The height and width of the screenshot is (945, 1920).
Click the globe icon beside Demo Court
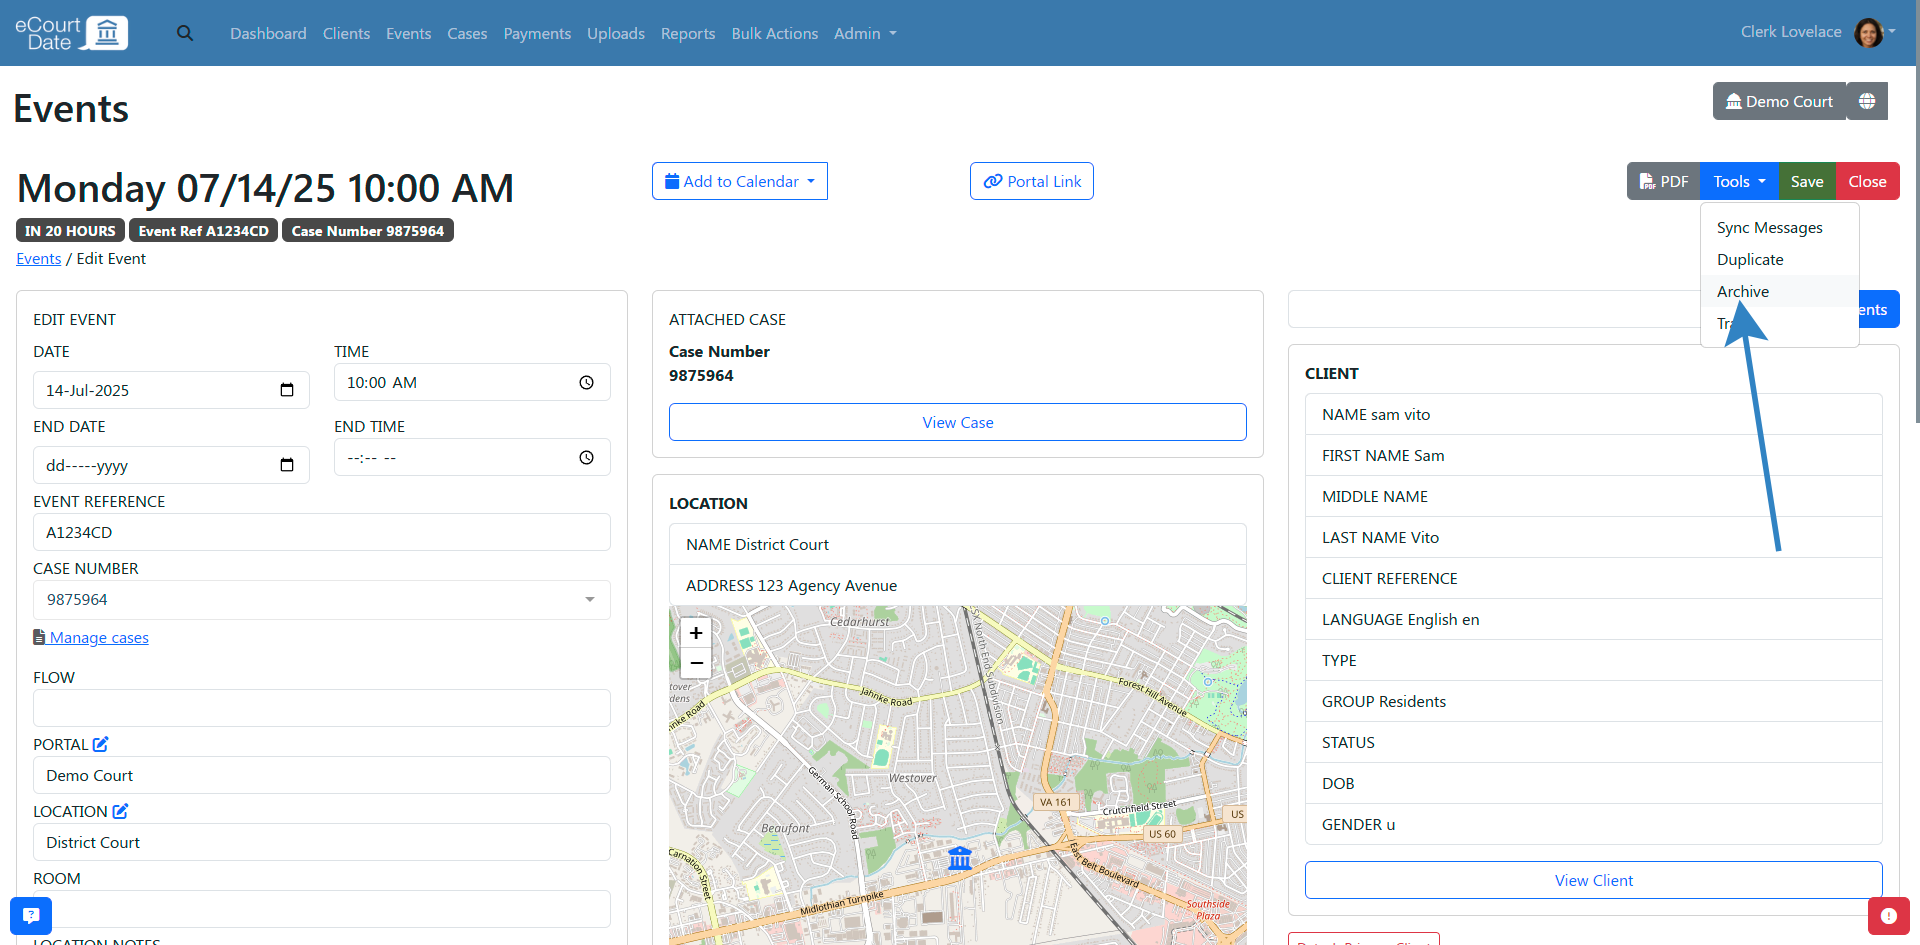1867,101
